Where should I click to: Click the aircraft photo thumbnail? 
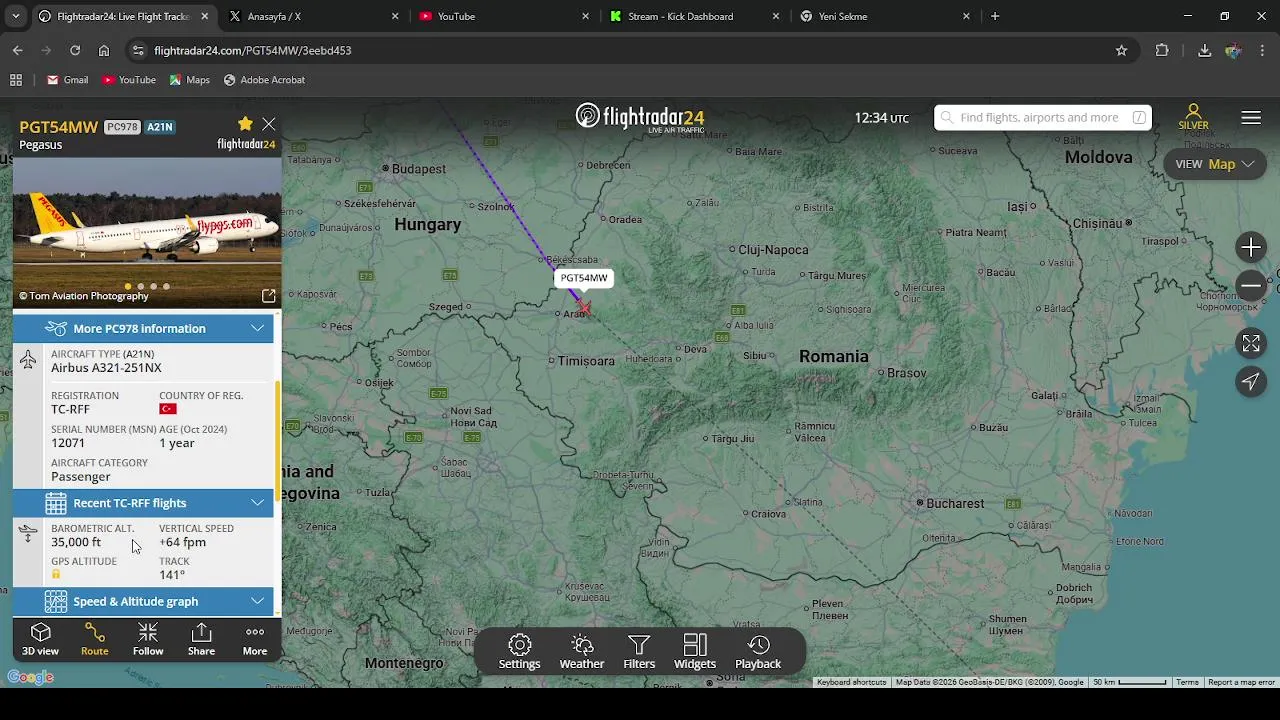(x=147, y=233)
